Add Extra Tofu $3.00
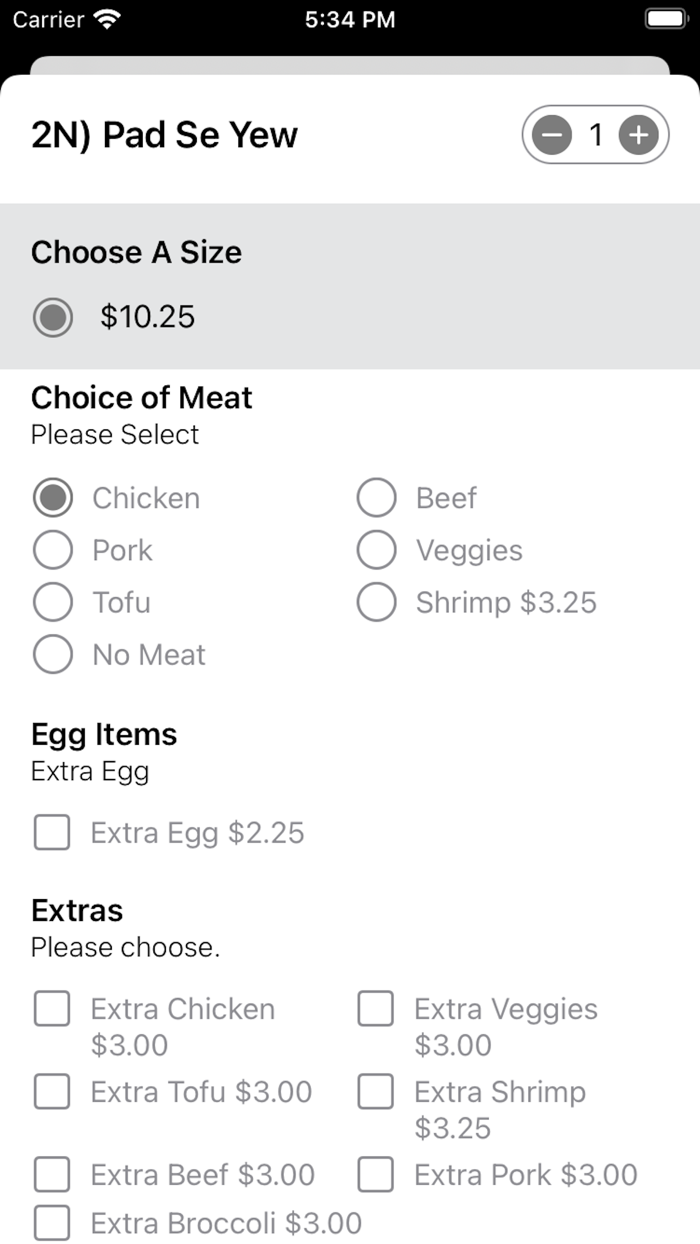This screenshot has height=1244, width=700. (x=52, y=1092)
